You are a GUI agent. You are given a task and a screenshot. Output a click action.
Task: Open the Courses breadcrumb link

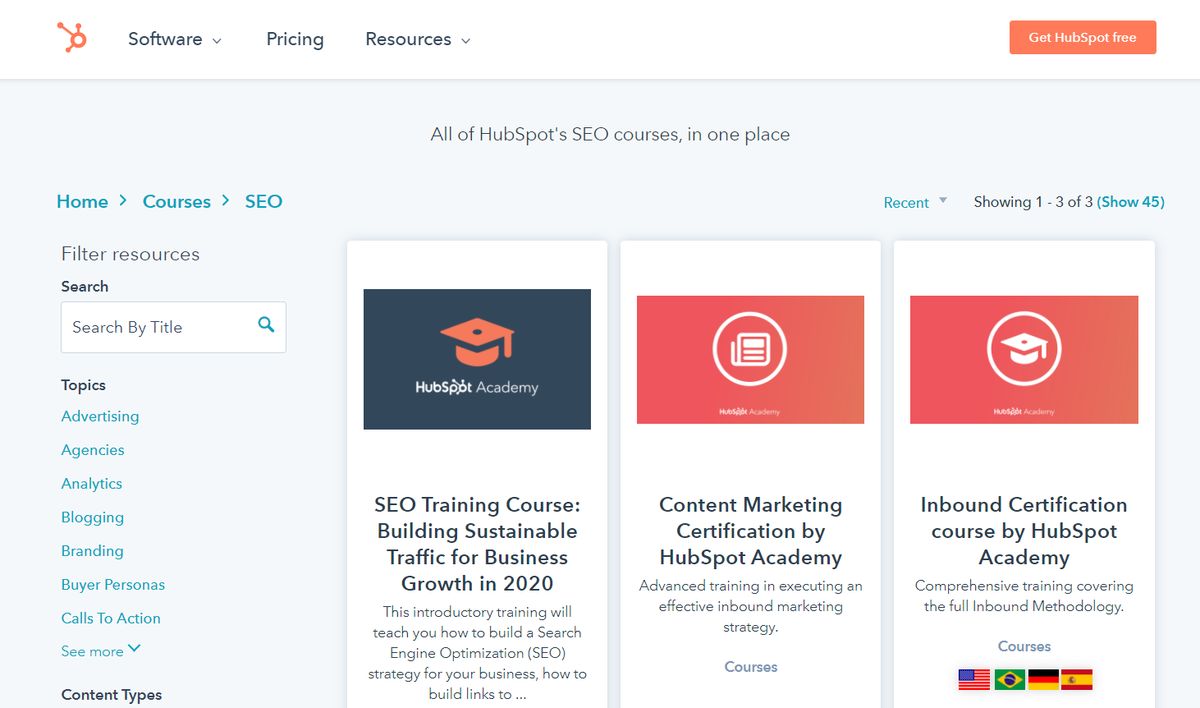[177, 201]
